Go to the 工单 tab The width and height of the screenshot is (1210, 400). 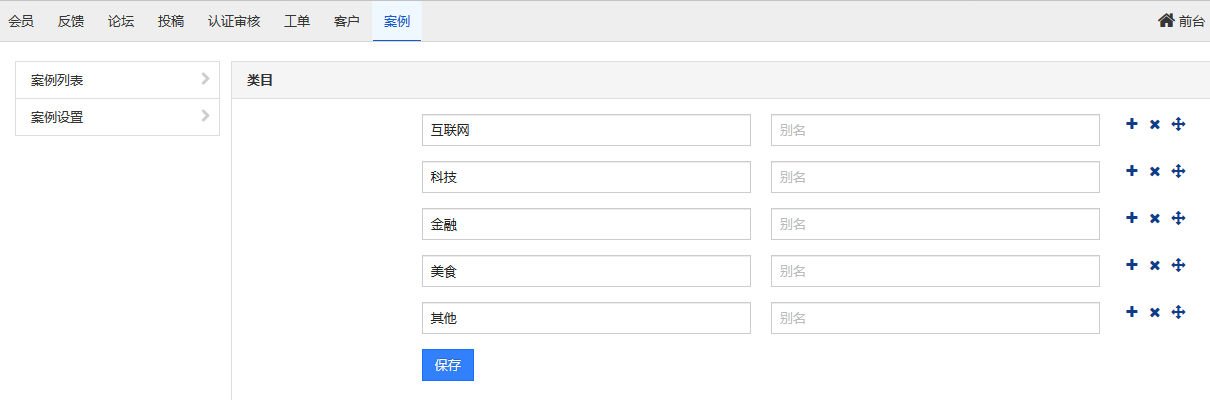point(297,21)
